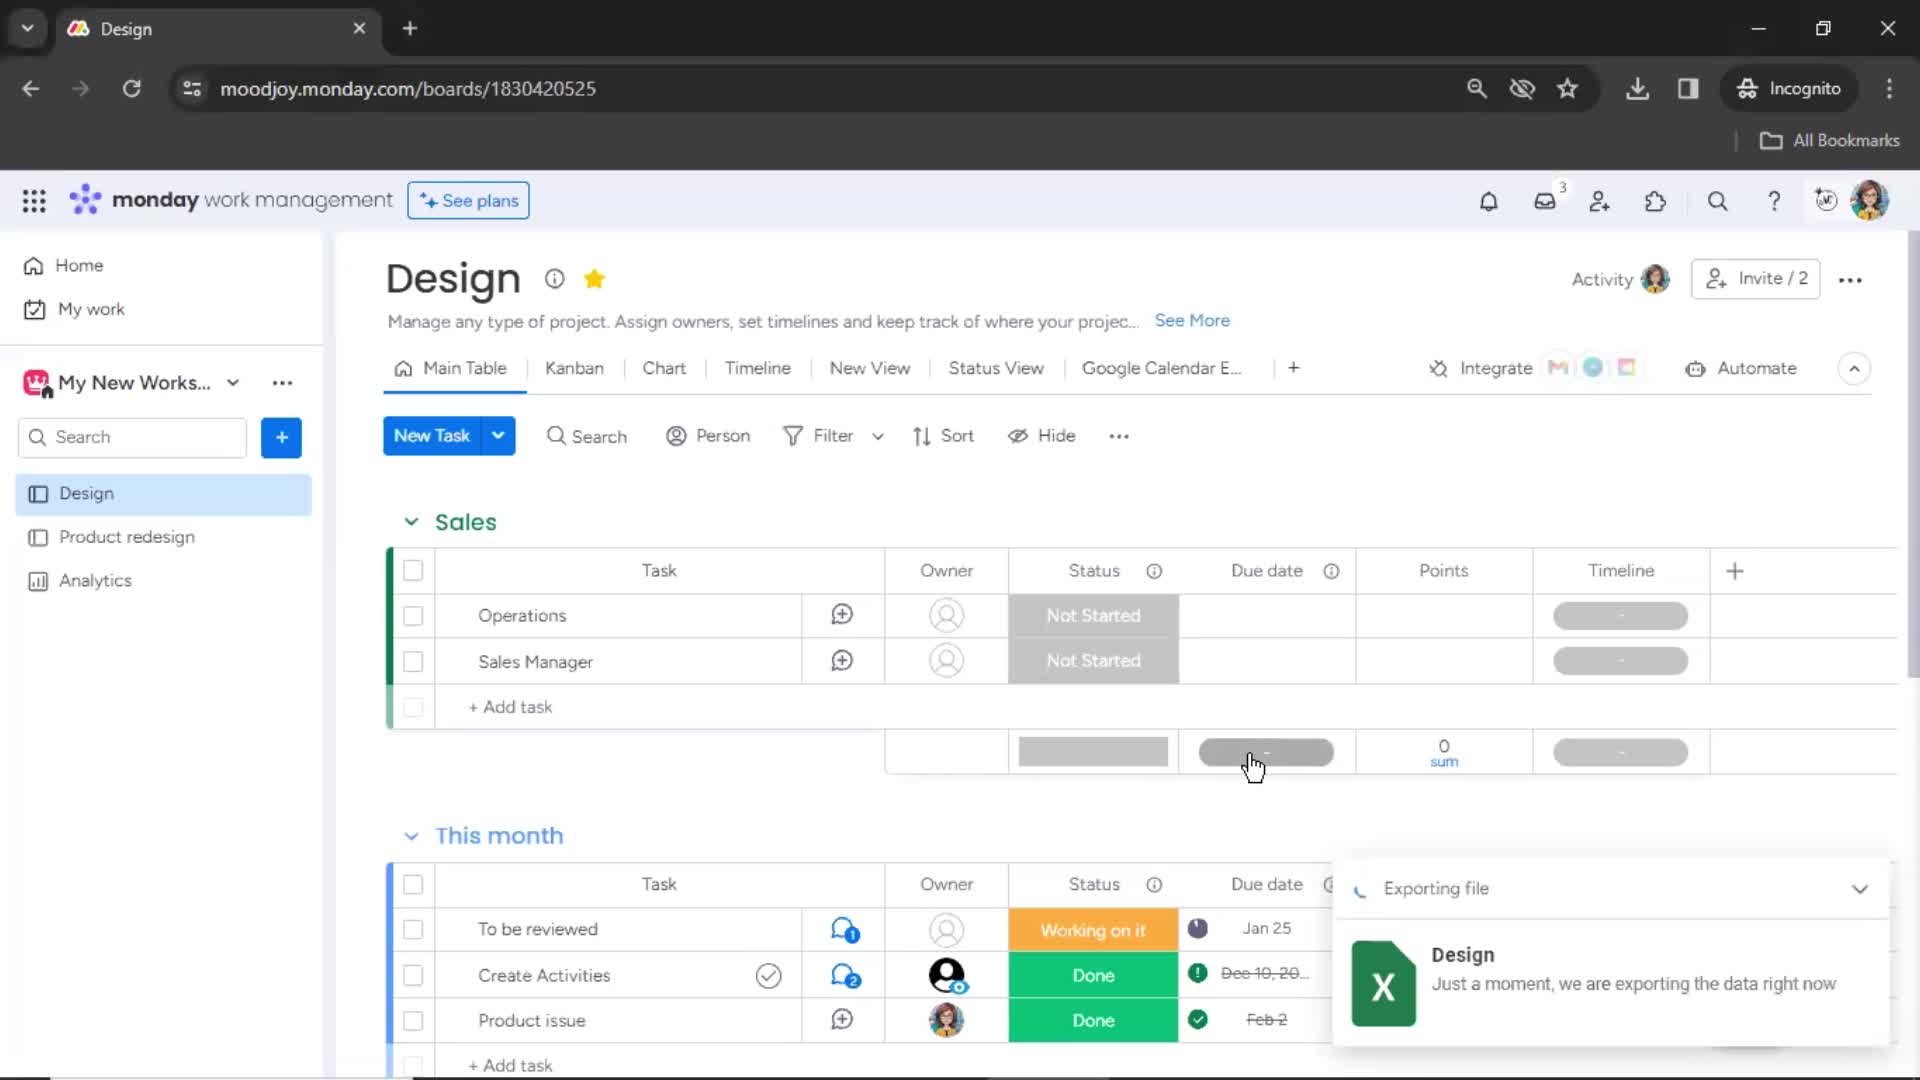
Task: Click Add view plus icon
Action: pos(1294,368)
